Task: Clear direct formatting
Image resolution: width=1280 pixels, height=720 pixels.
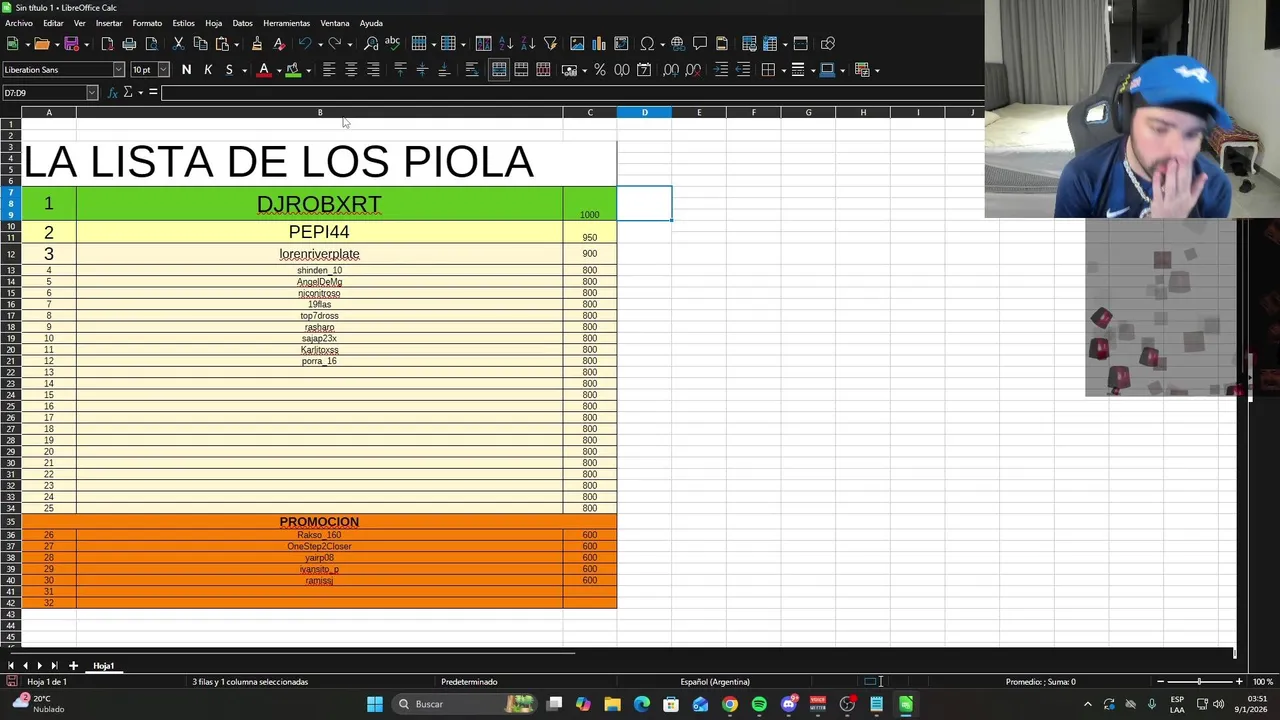Action: pyautogui.click(x=279, y=44)
